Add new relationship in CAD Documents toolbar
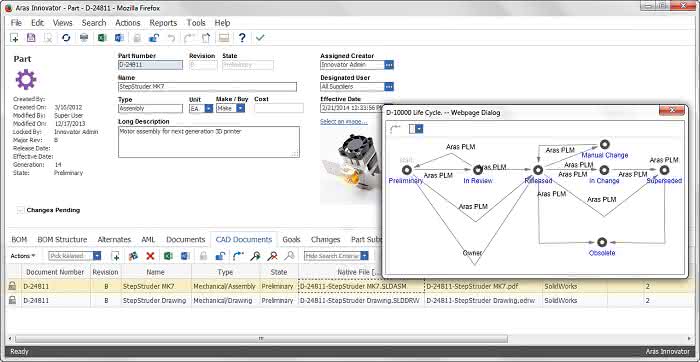 click(116, 256)
